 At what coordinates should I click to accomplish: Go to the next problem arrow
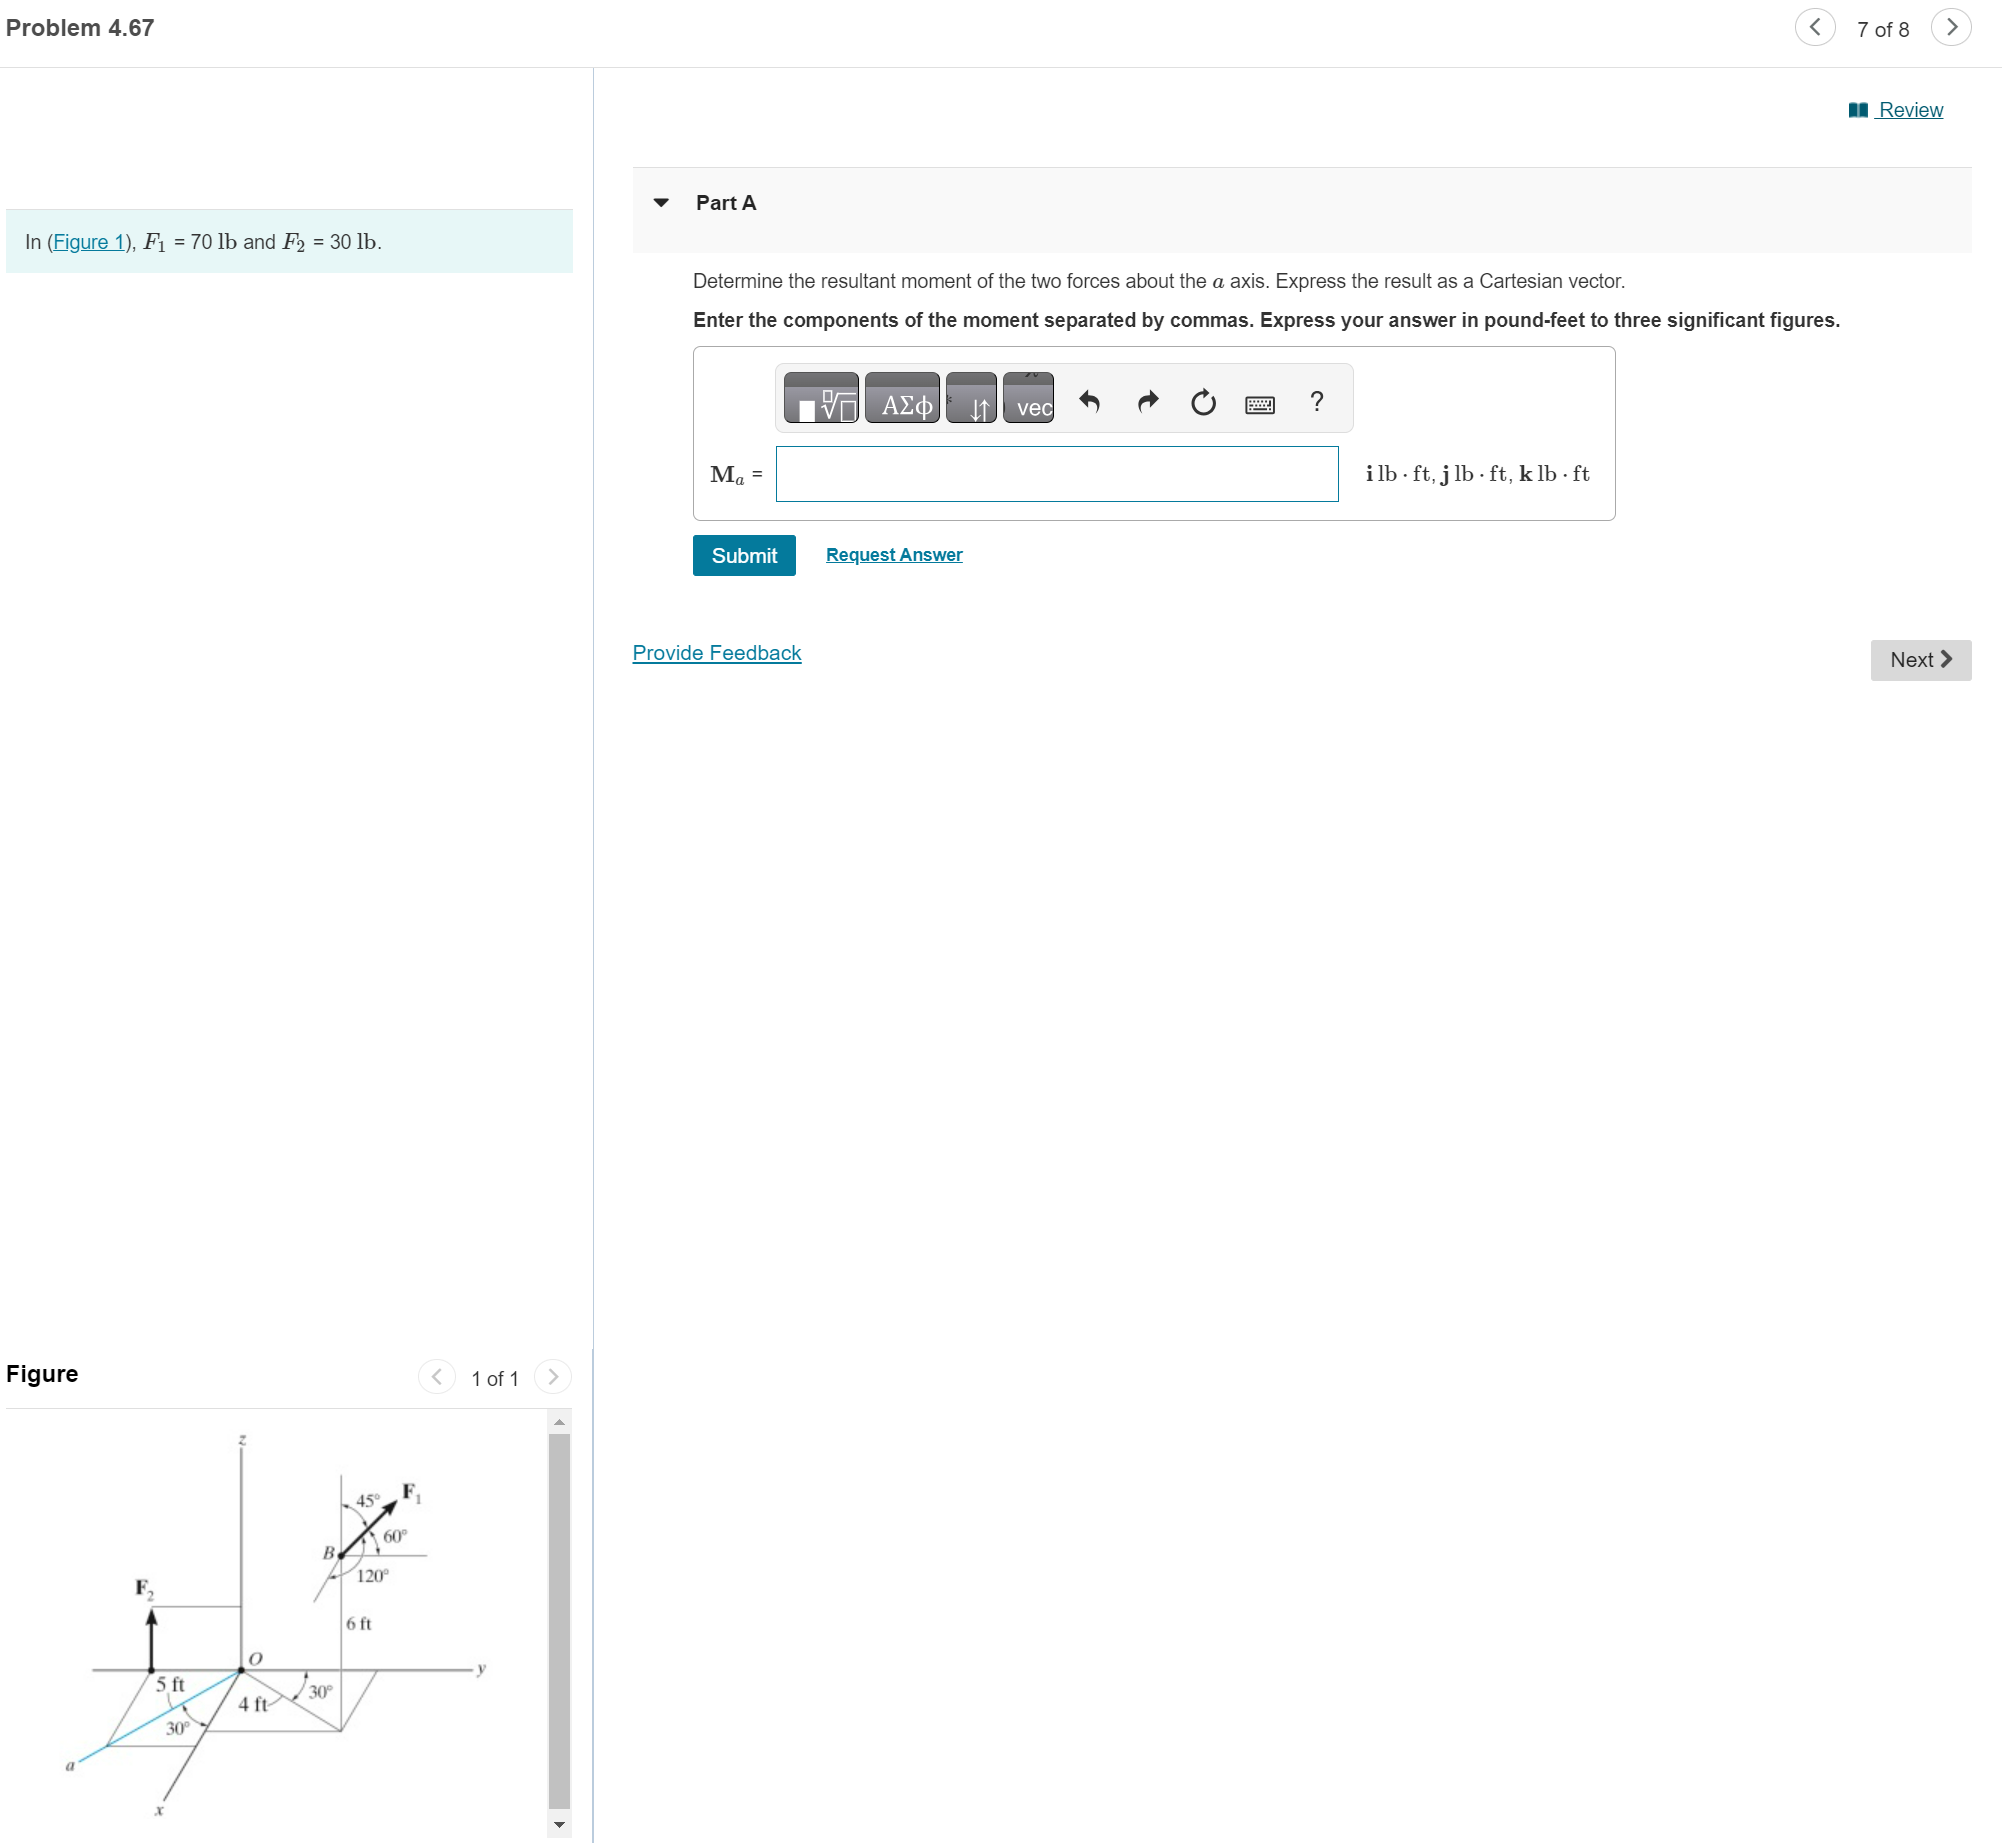point(1951,28)
